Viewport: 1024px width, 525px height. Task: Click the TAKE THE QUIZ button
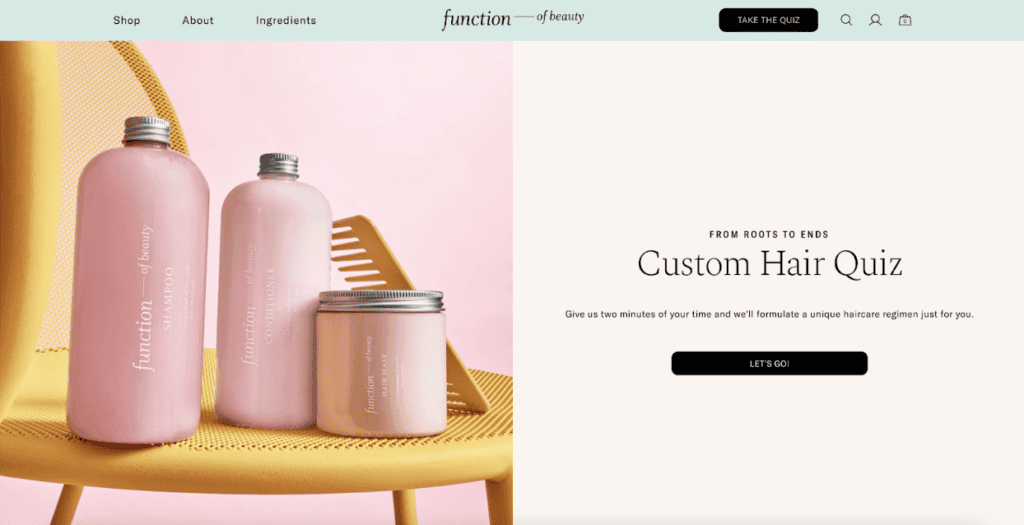click(x=768, y=20)
